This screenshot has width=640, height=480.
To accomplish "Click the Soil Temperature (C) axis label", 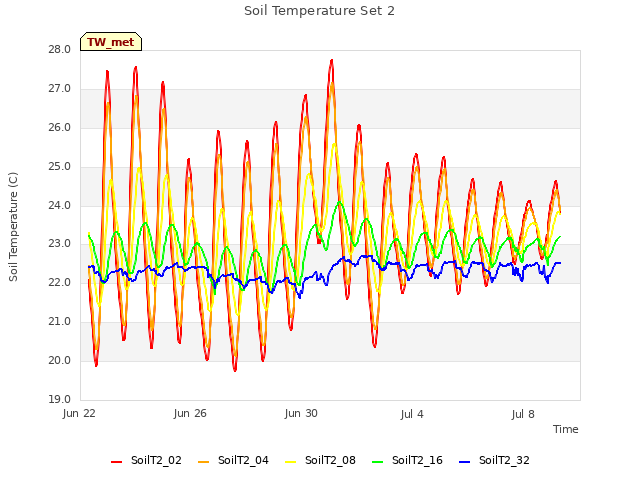I will click(x=13, y=227).
